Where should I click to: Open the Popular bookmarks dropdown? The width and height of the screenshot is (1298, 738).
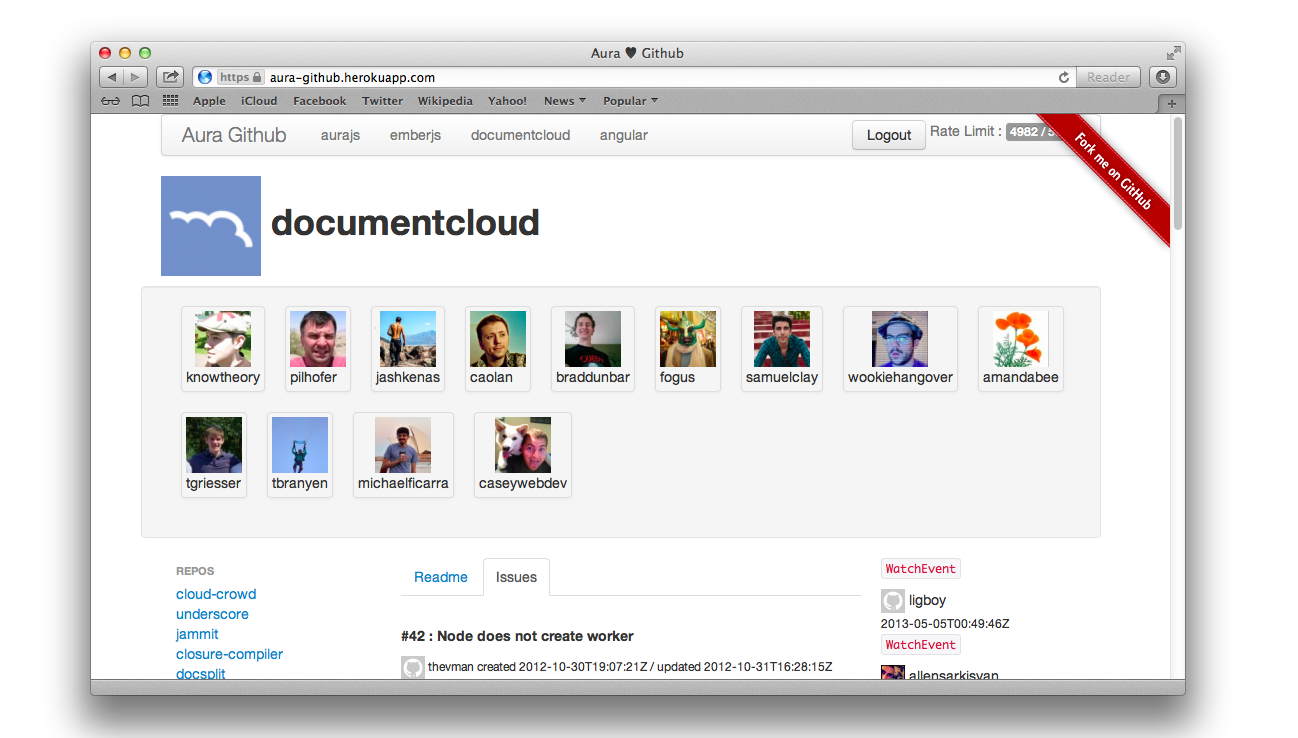pos(630,101)
